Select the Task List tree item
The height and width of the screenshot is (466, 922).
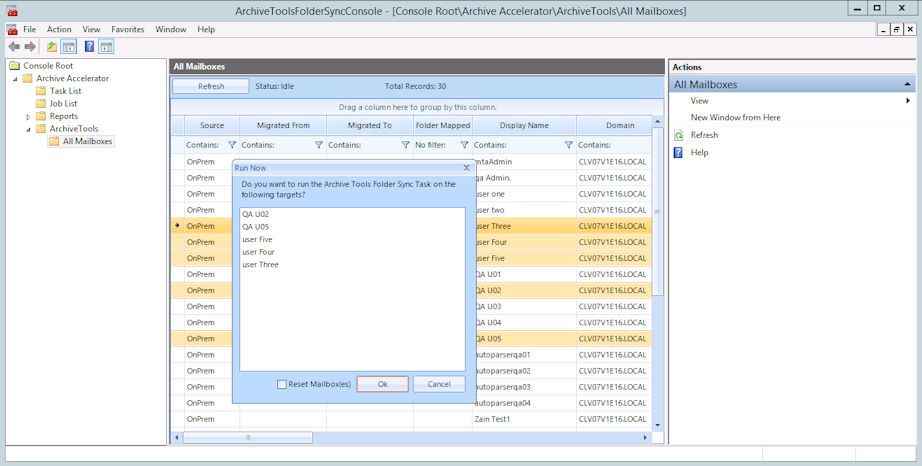65,90
